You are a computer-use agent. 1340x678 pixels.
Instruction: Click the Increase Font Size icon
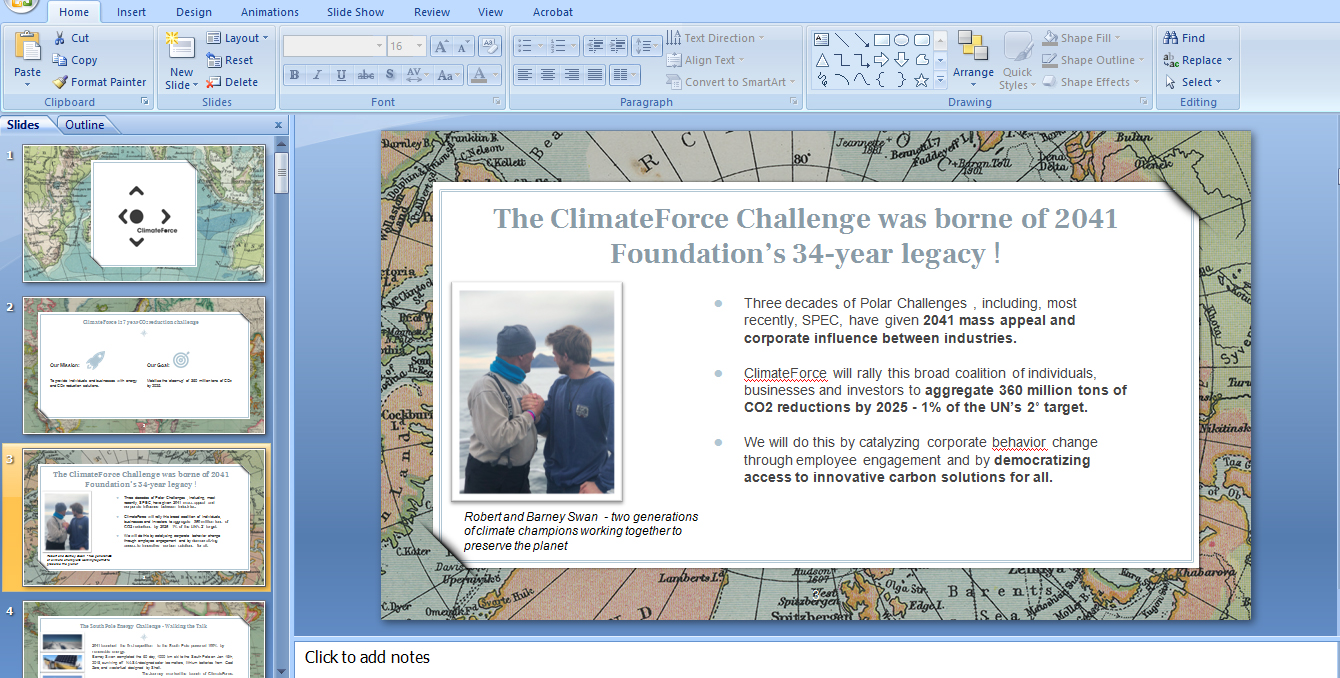click(440, 46)
